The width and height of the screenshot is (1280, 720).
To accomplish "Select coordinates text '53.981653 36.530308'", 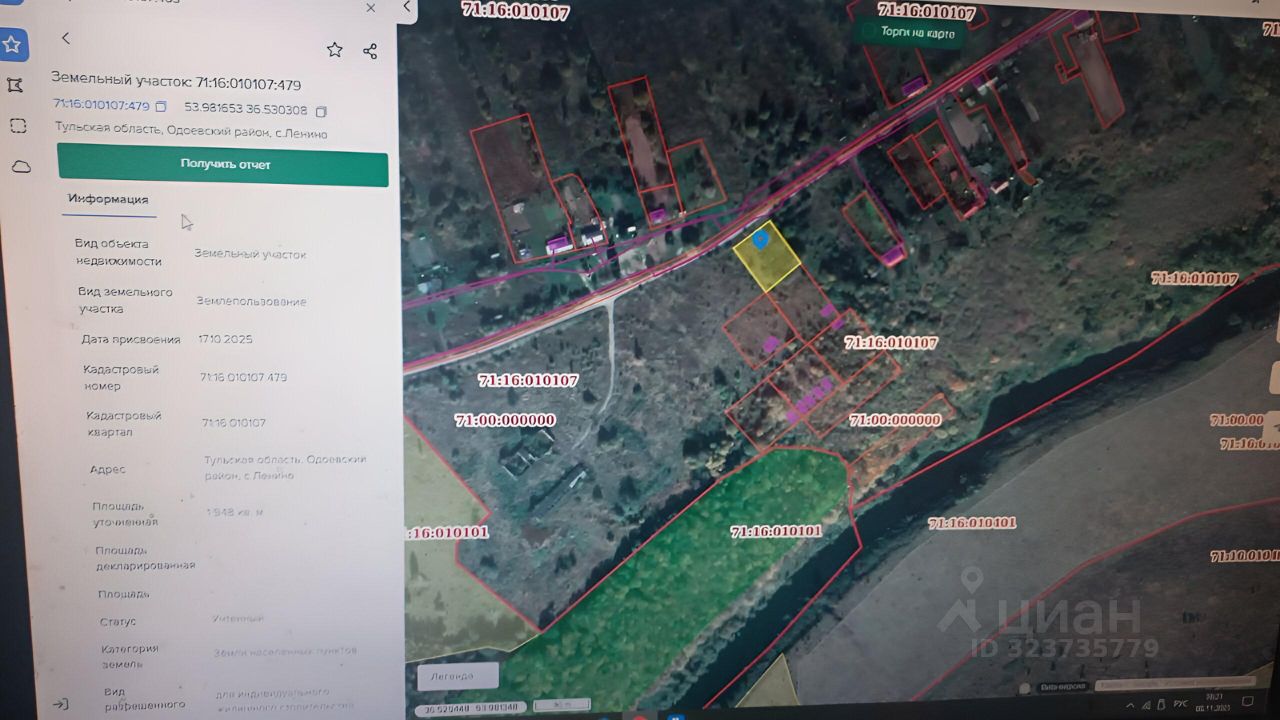I will pos(246,108).
